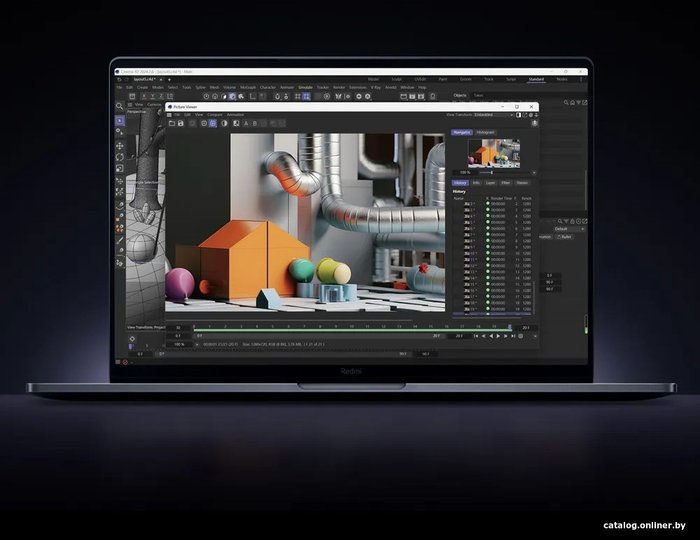Click the Bullet button in Attributes panel
This screenshot has width=700, height=540.
(x=564, y=237)
